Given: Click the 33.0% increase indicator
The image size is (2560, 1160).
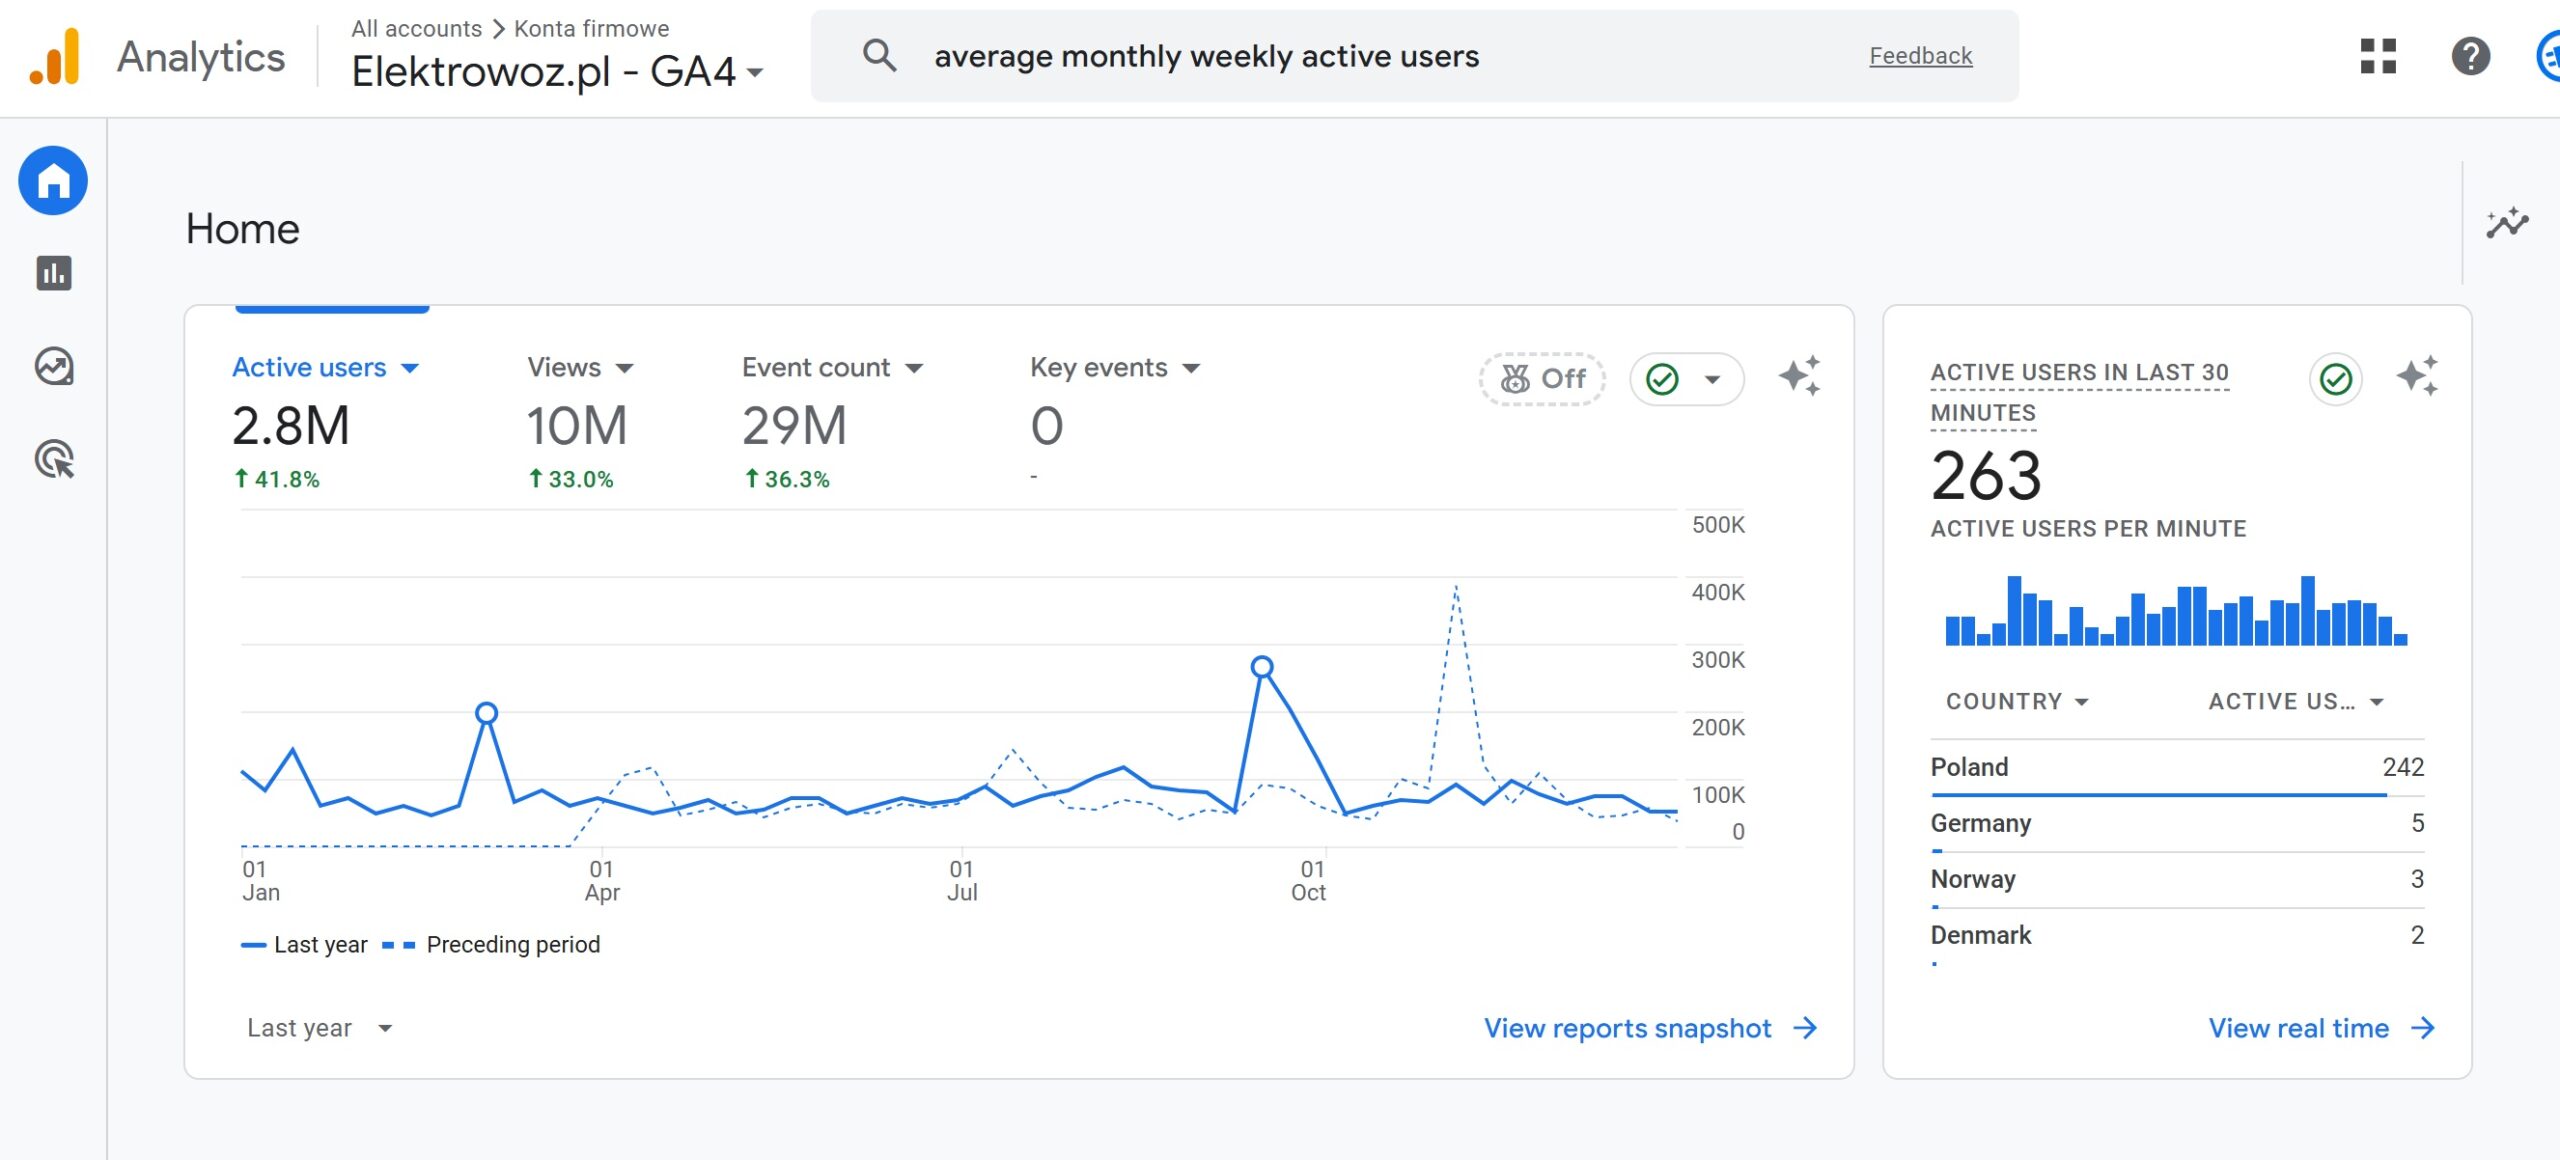Looking at the screenshot, I should 571,479.
